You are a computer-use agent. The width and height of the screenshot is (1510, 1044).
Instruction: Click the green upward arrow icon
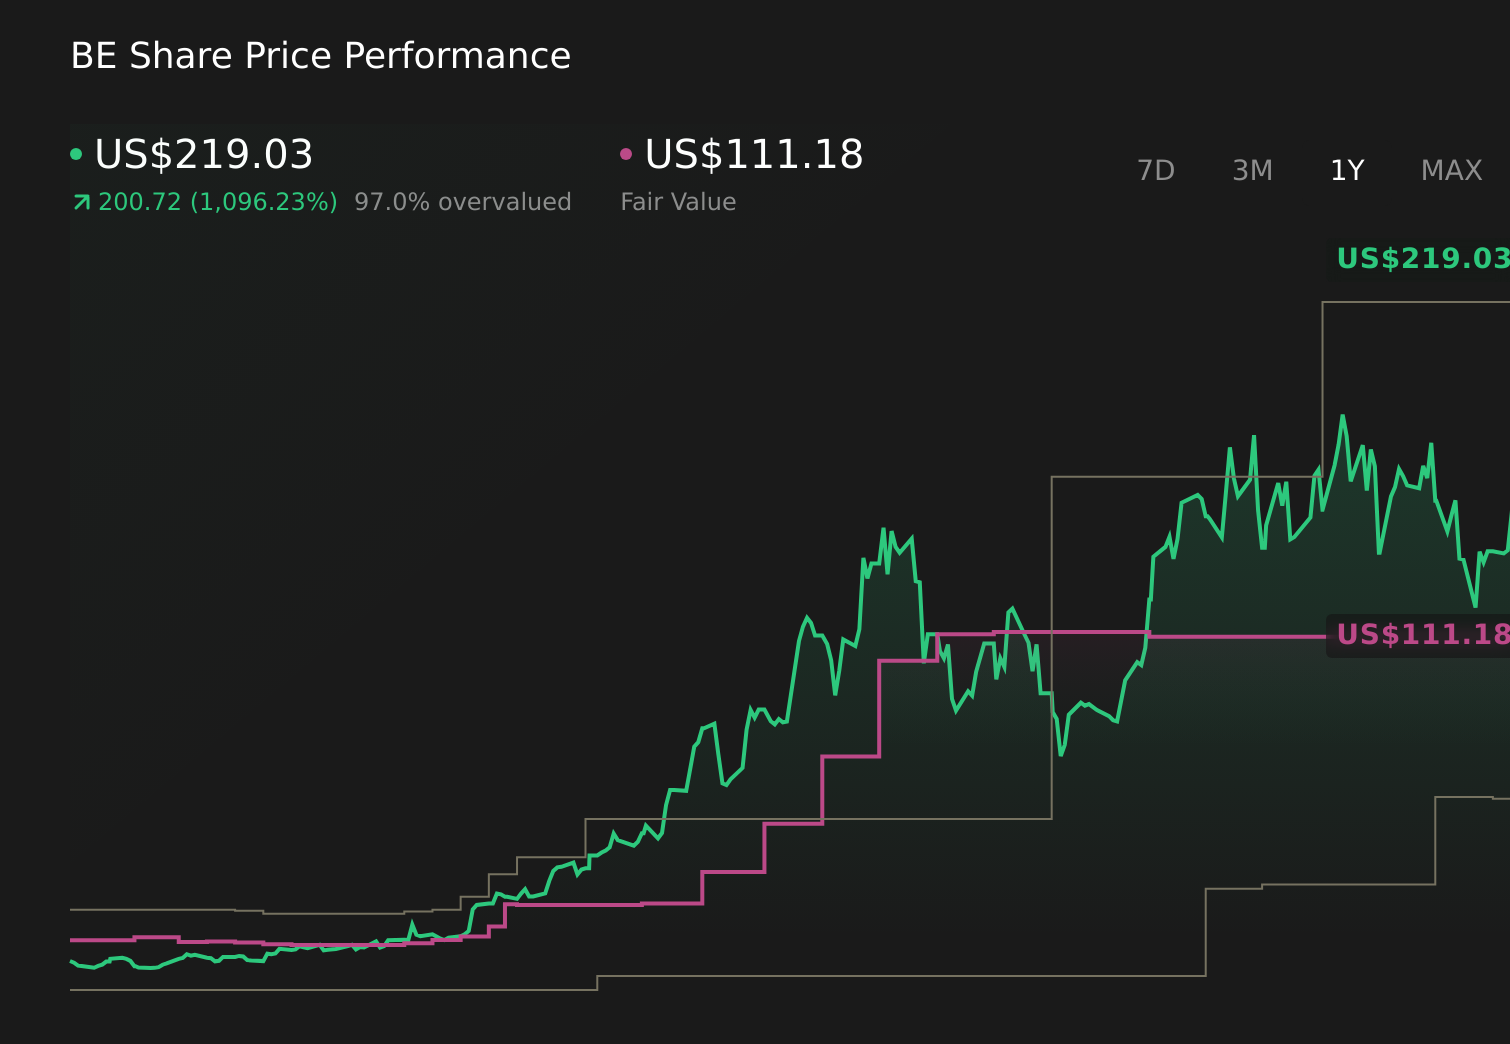(82, 203)
